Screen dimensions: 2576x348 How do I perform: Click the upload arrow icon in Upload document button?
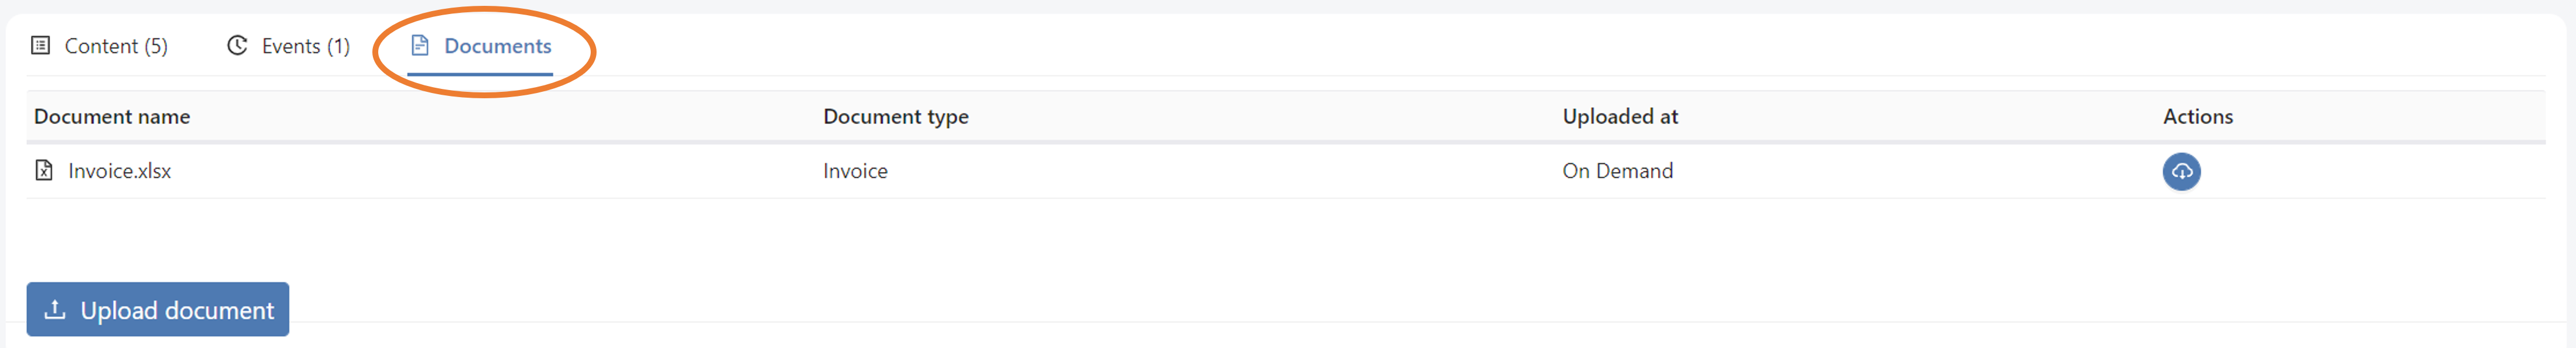point(54,309)
